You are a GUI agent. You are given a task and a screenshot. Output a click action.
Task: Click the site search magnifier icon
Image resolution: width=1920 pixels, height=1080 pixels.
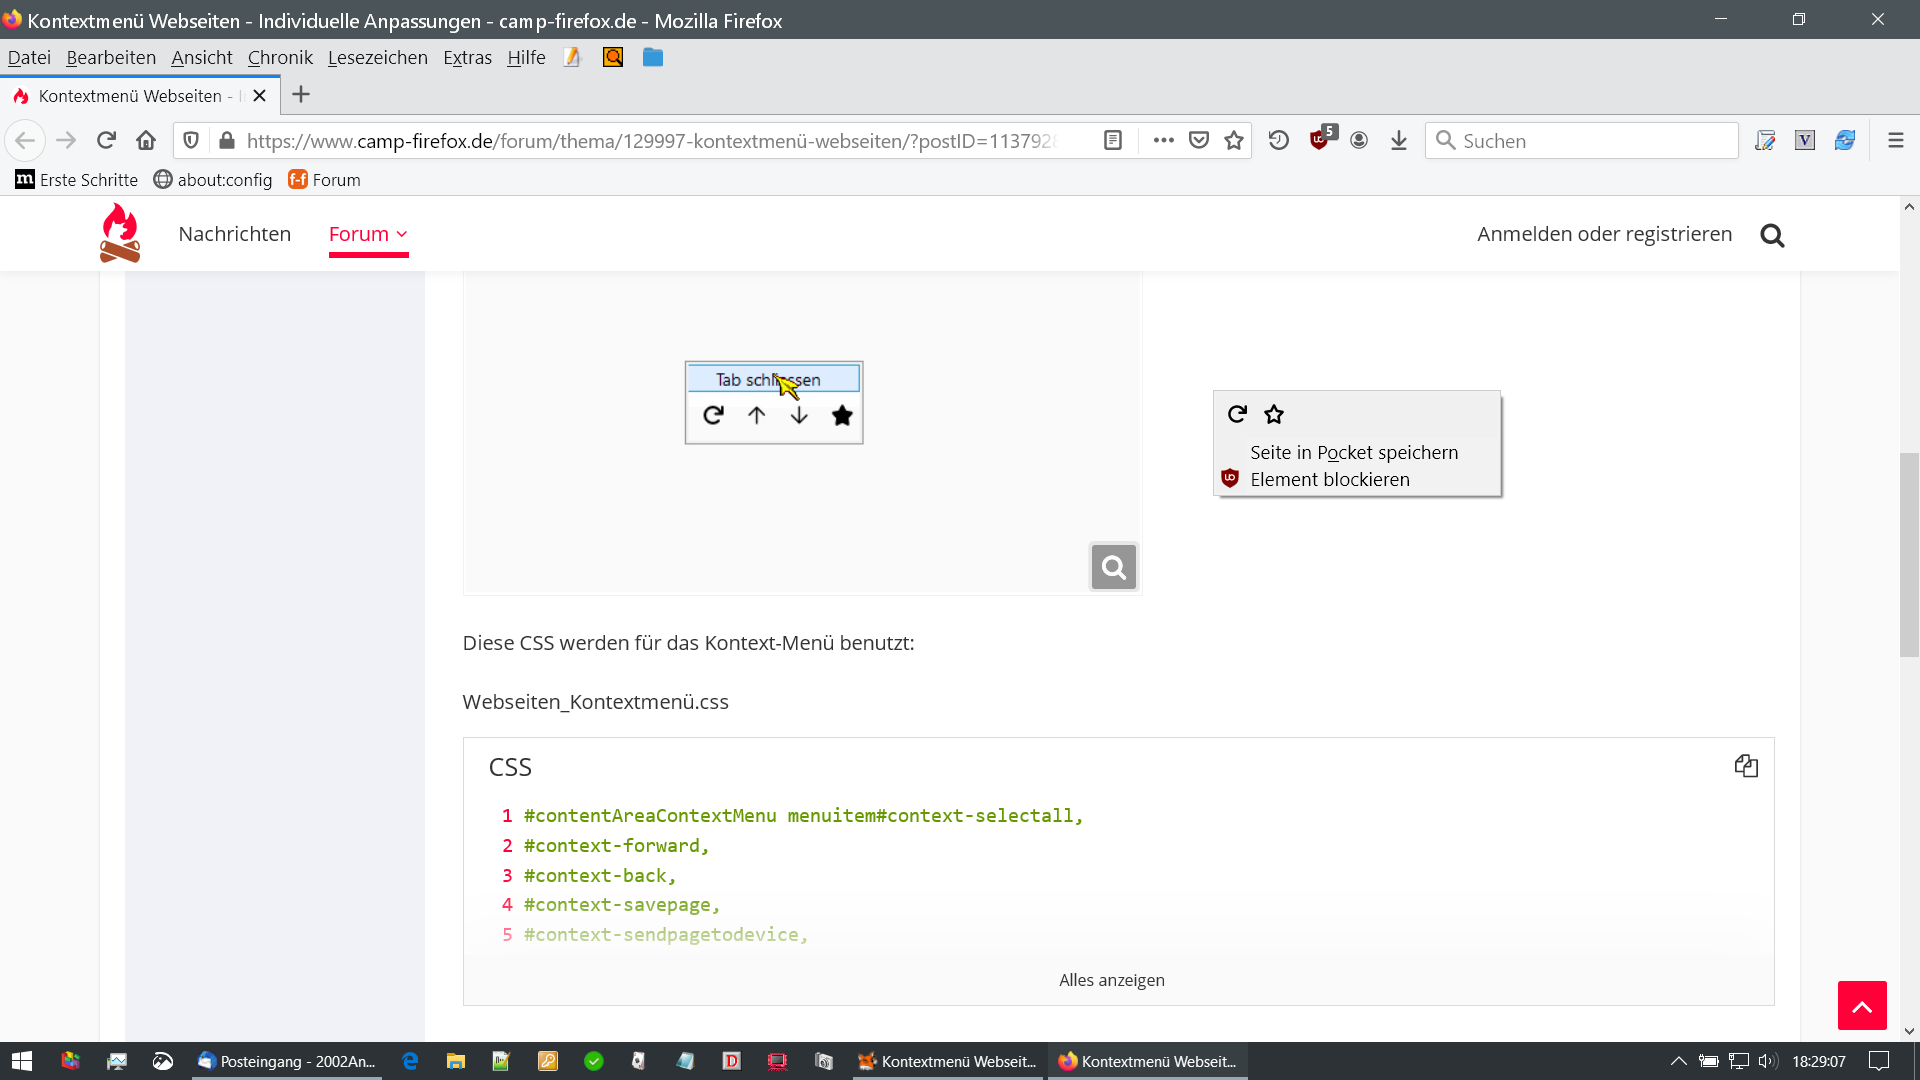pos(1772,235)
